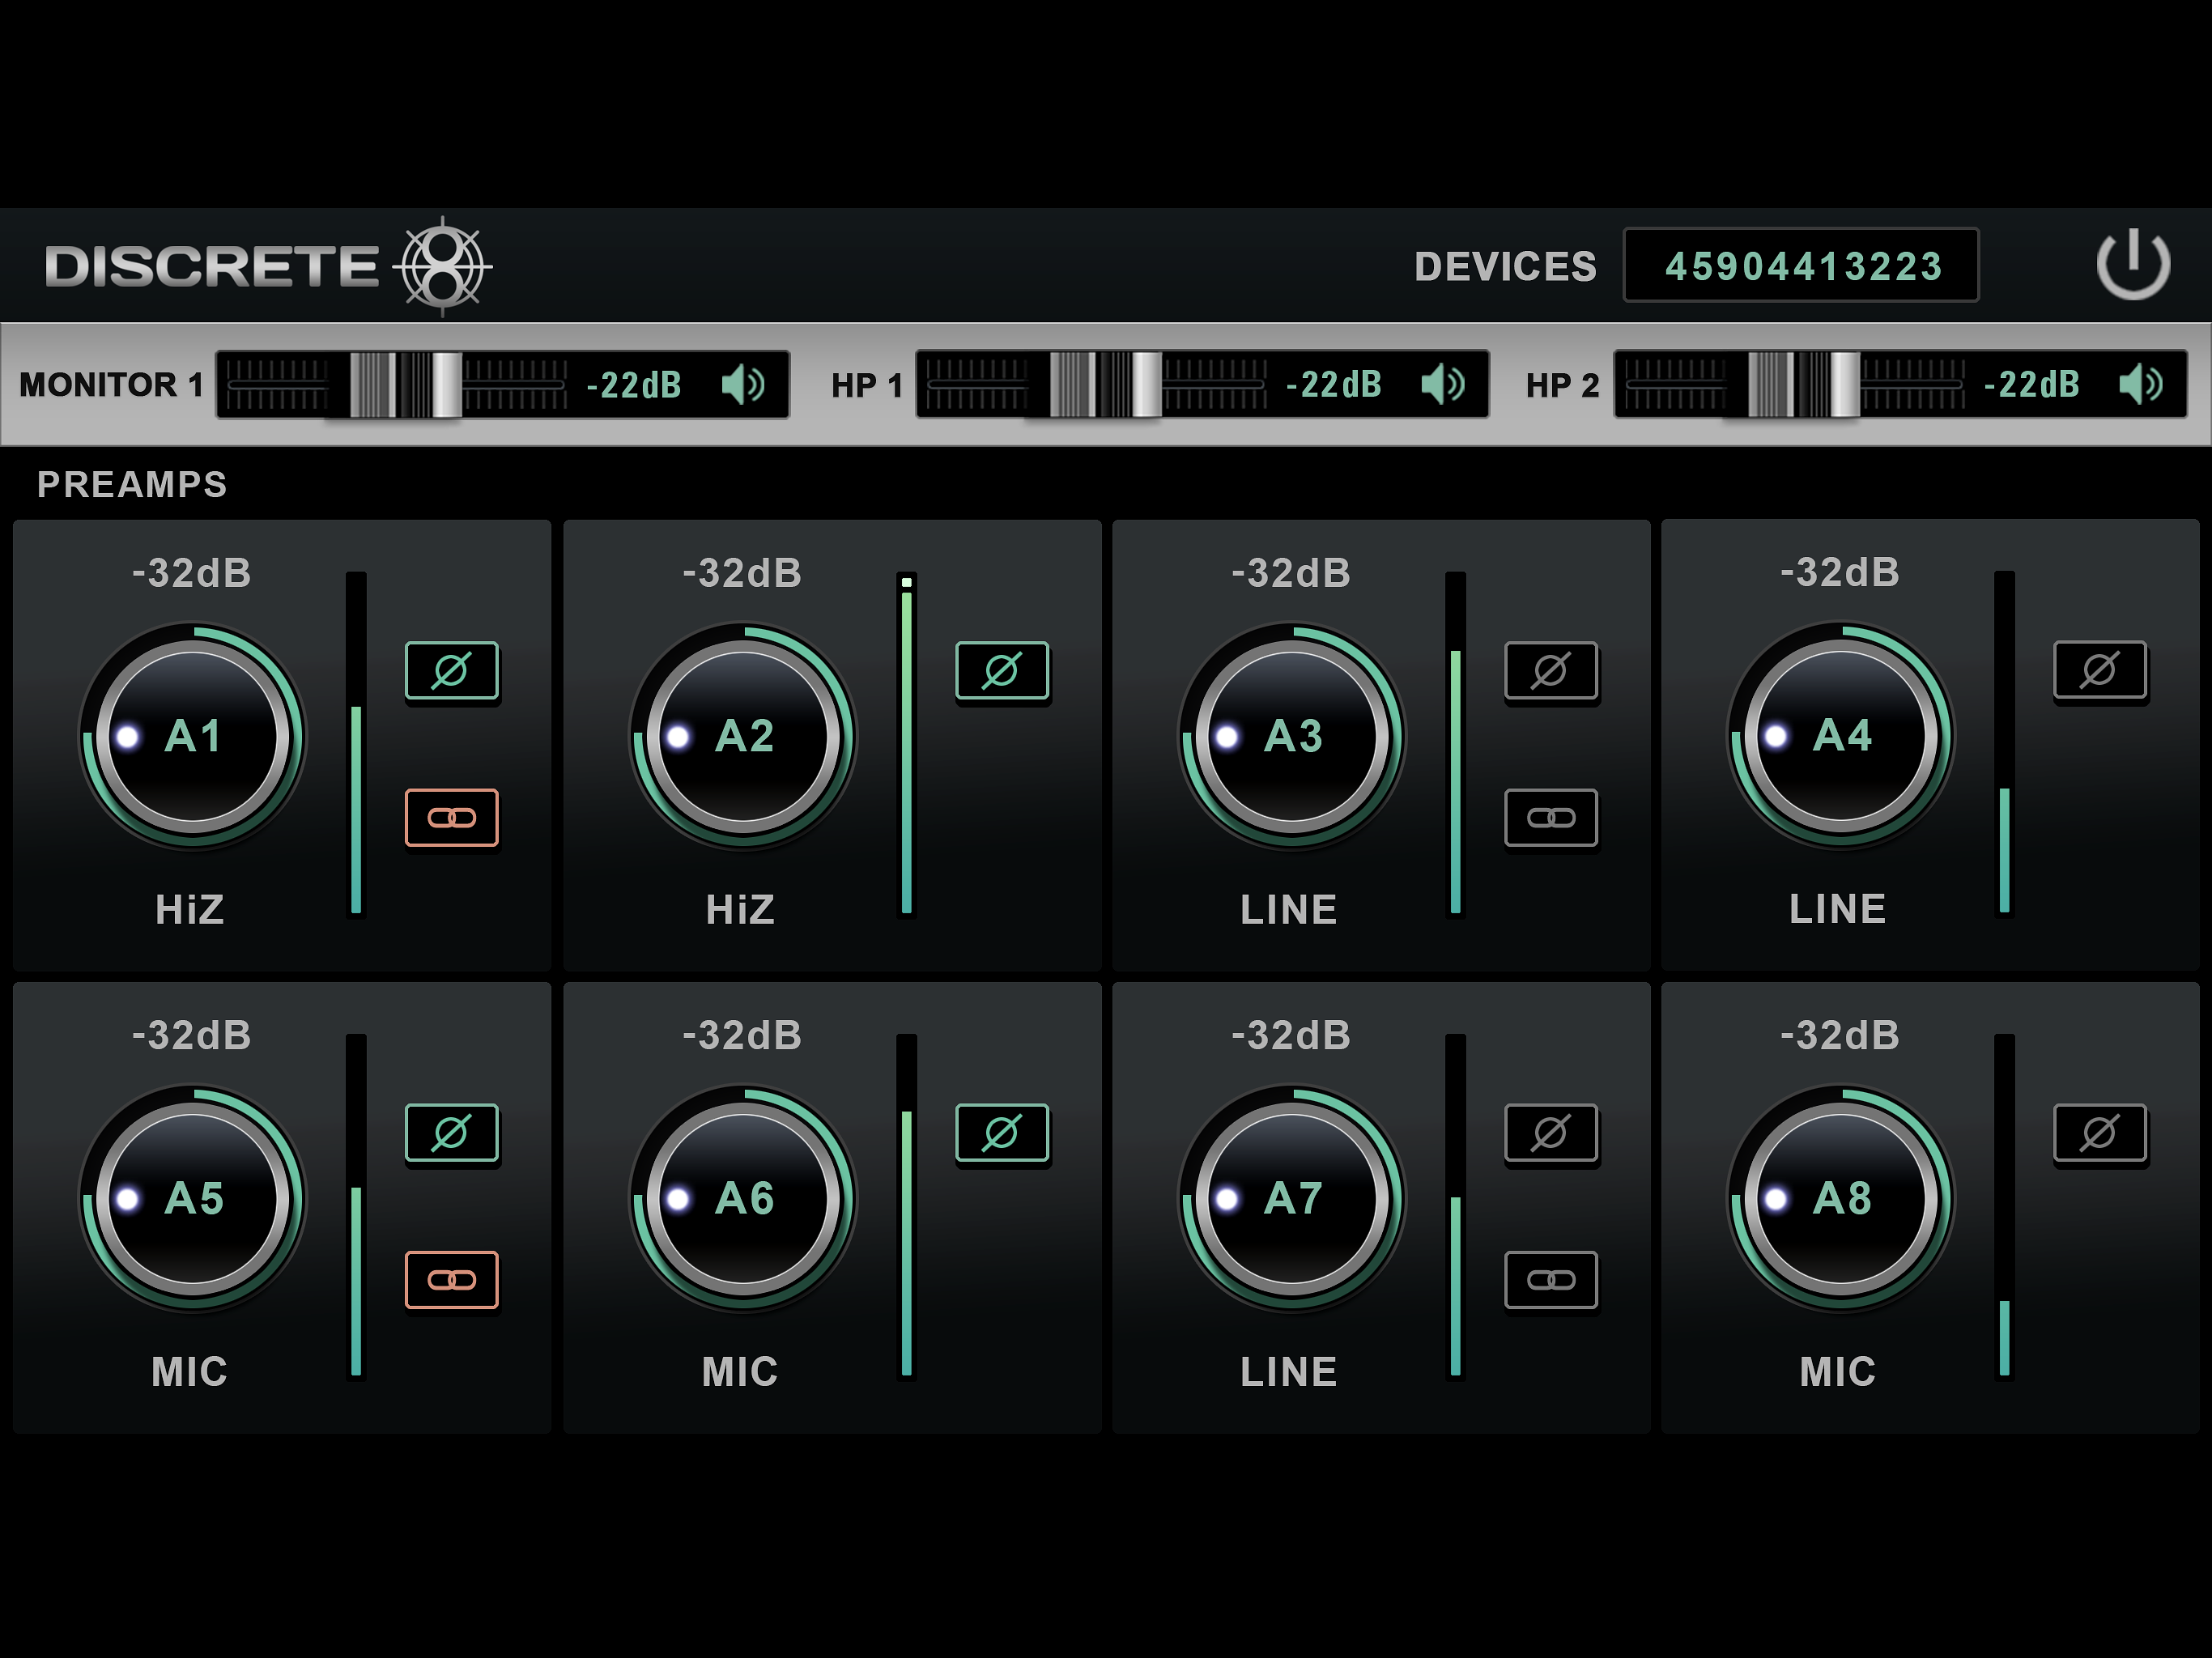
Task: Click the Discrete 8 logo
Action: click(x=268, y=266)
